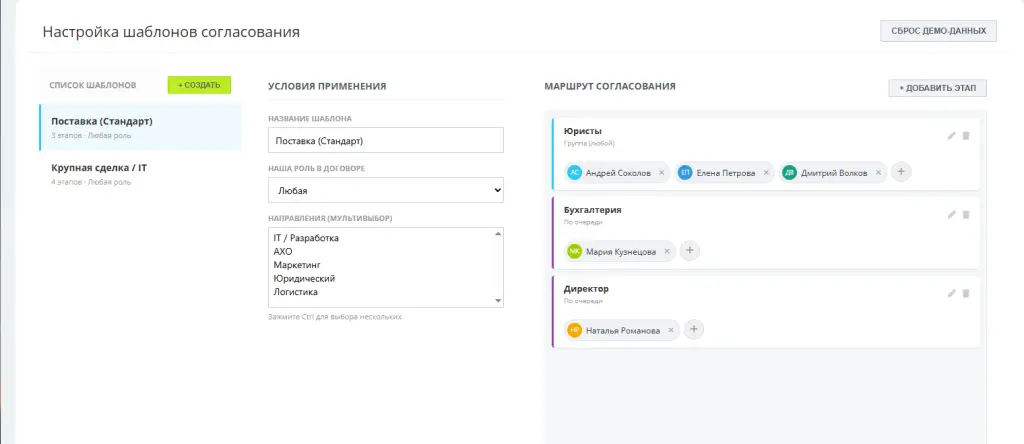
Task: Click the Название шаблона input field
Action: 386,140
